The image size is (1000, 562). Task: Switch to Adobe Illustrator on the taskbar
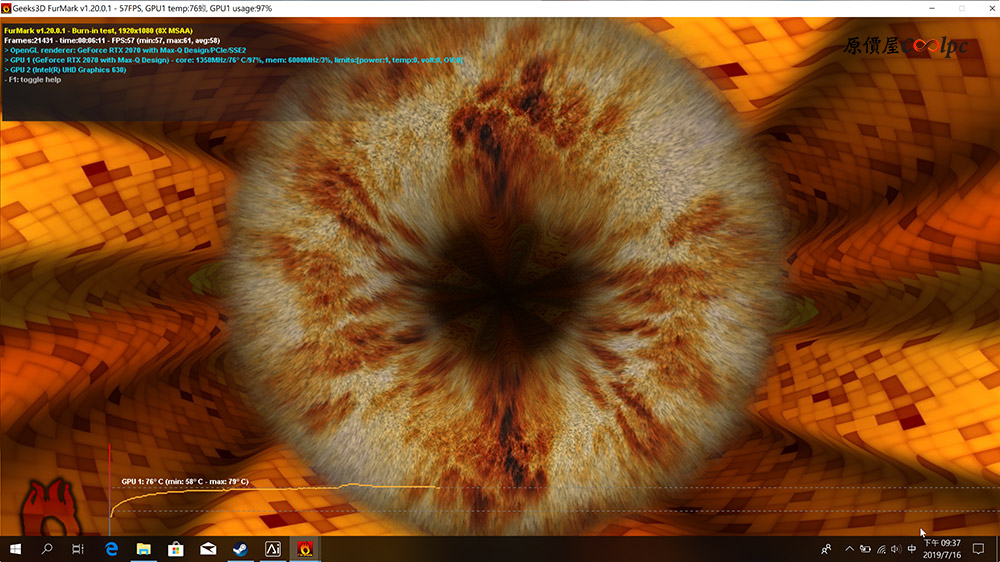(x=273, y=549)
